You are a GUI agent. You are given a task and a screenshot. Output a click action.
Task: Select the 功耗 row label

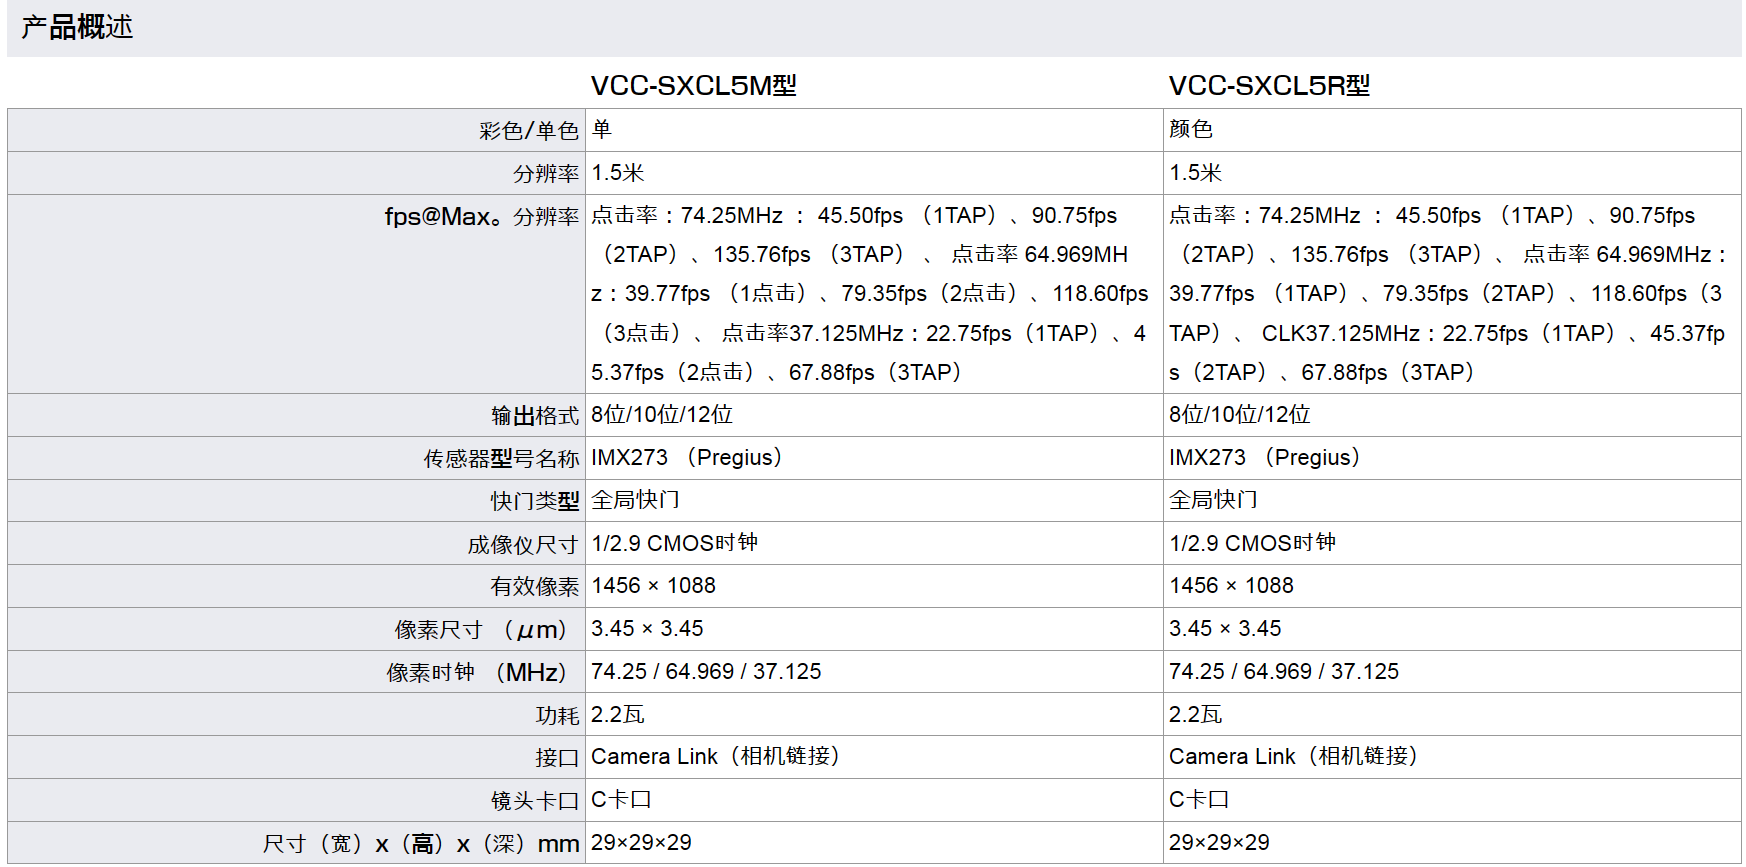(558, 716)
